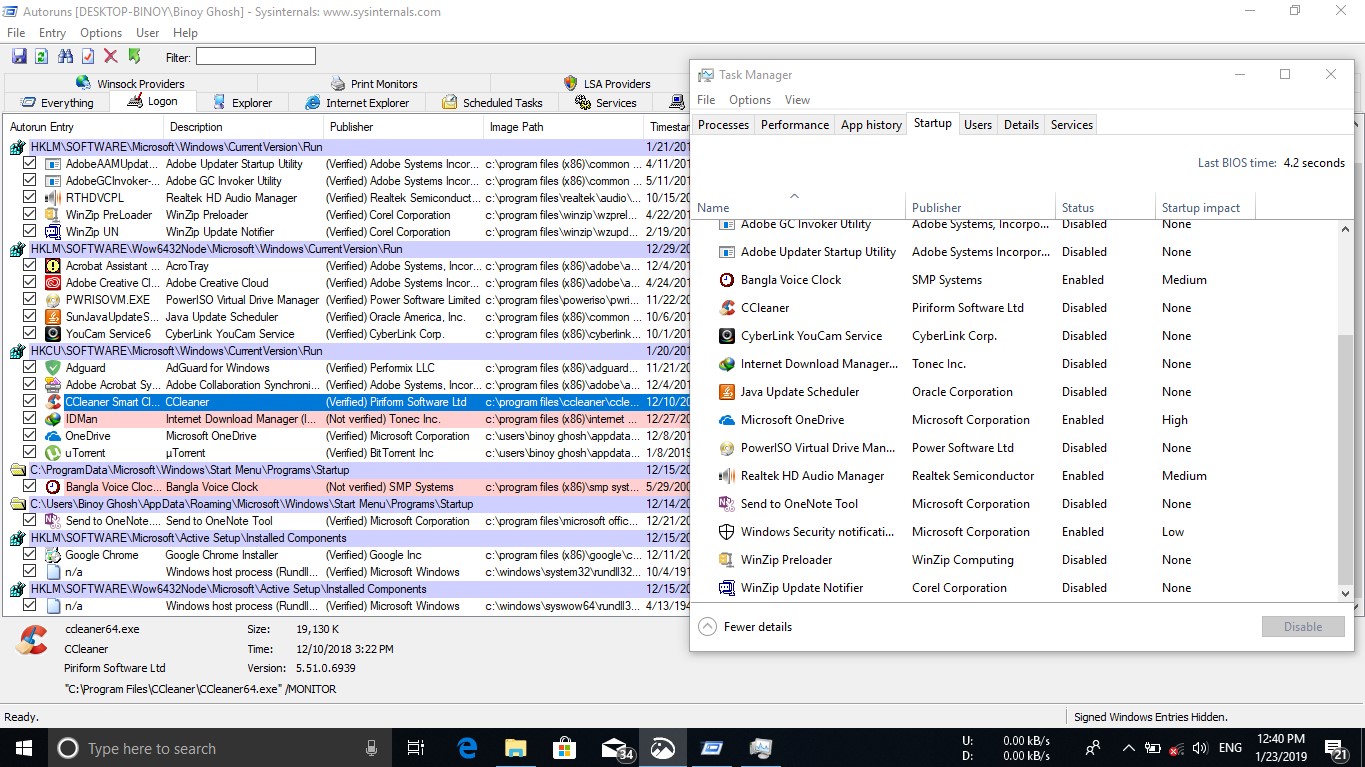The width and height of the screenshot is (1365, 767).
Task: Show hidden system tray icons chevron
Action: pyautogui.click(x=1128, y=748)
